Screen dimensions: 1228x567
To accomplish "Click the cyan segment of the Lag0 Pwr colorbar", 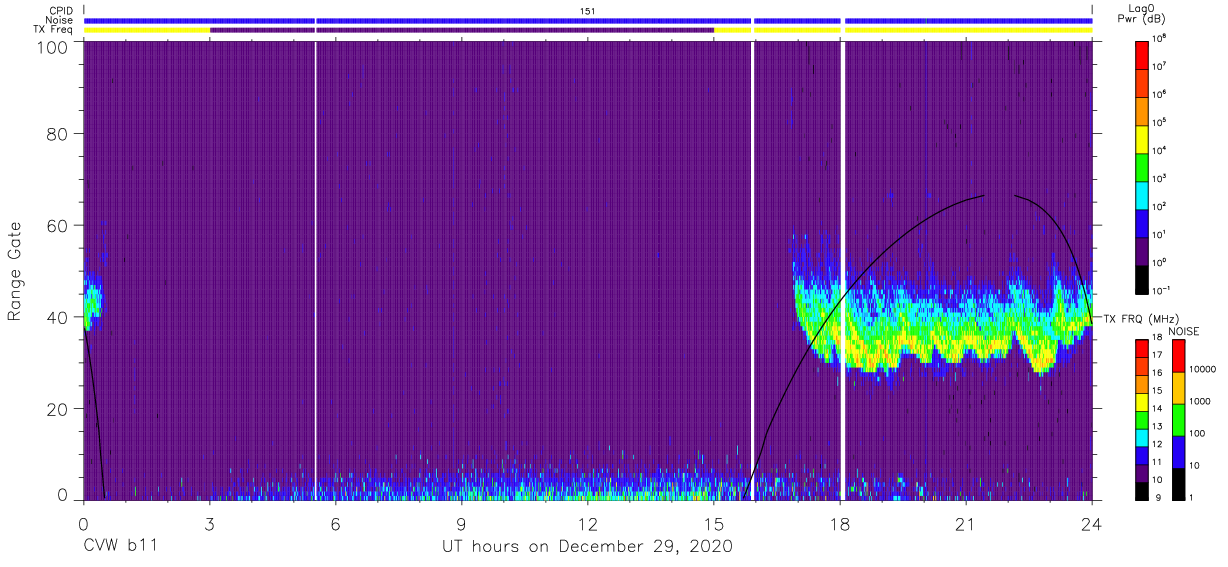I will click(x=1141, y=193).
